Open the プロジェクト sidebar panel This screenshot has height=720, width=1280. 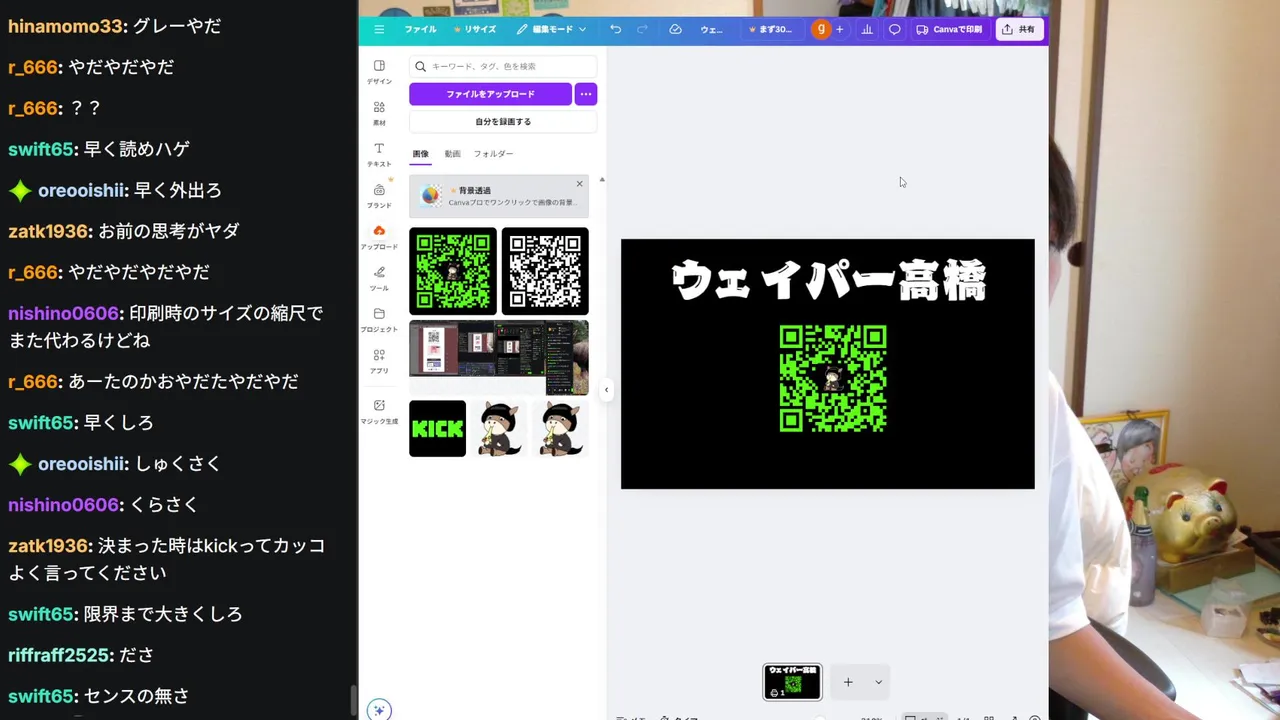click(379, 320)
